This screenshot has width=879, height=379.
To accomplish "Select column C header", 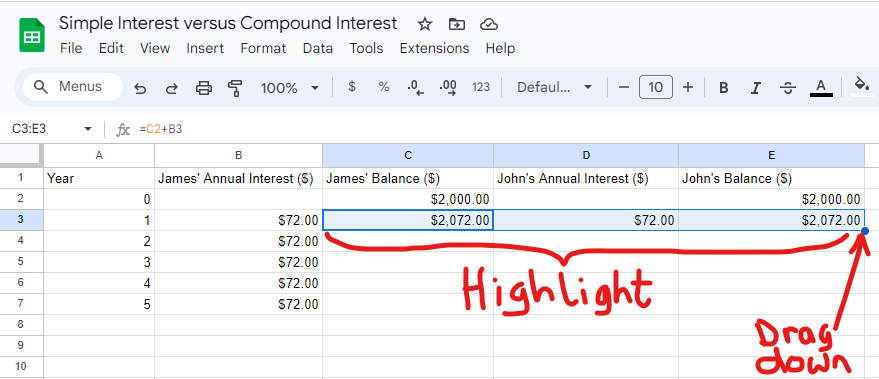I will 408,156.
